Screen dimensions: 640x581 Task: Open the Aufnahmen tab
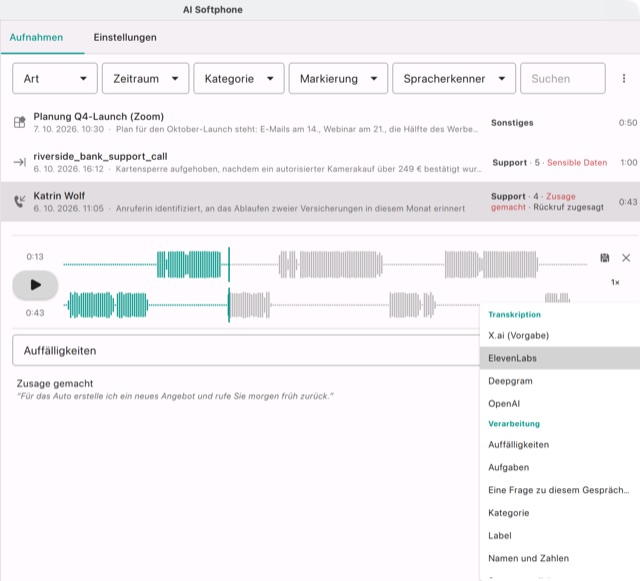click(x=36, y=38)
